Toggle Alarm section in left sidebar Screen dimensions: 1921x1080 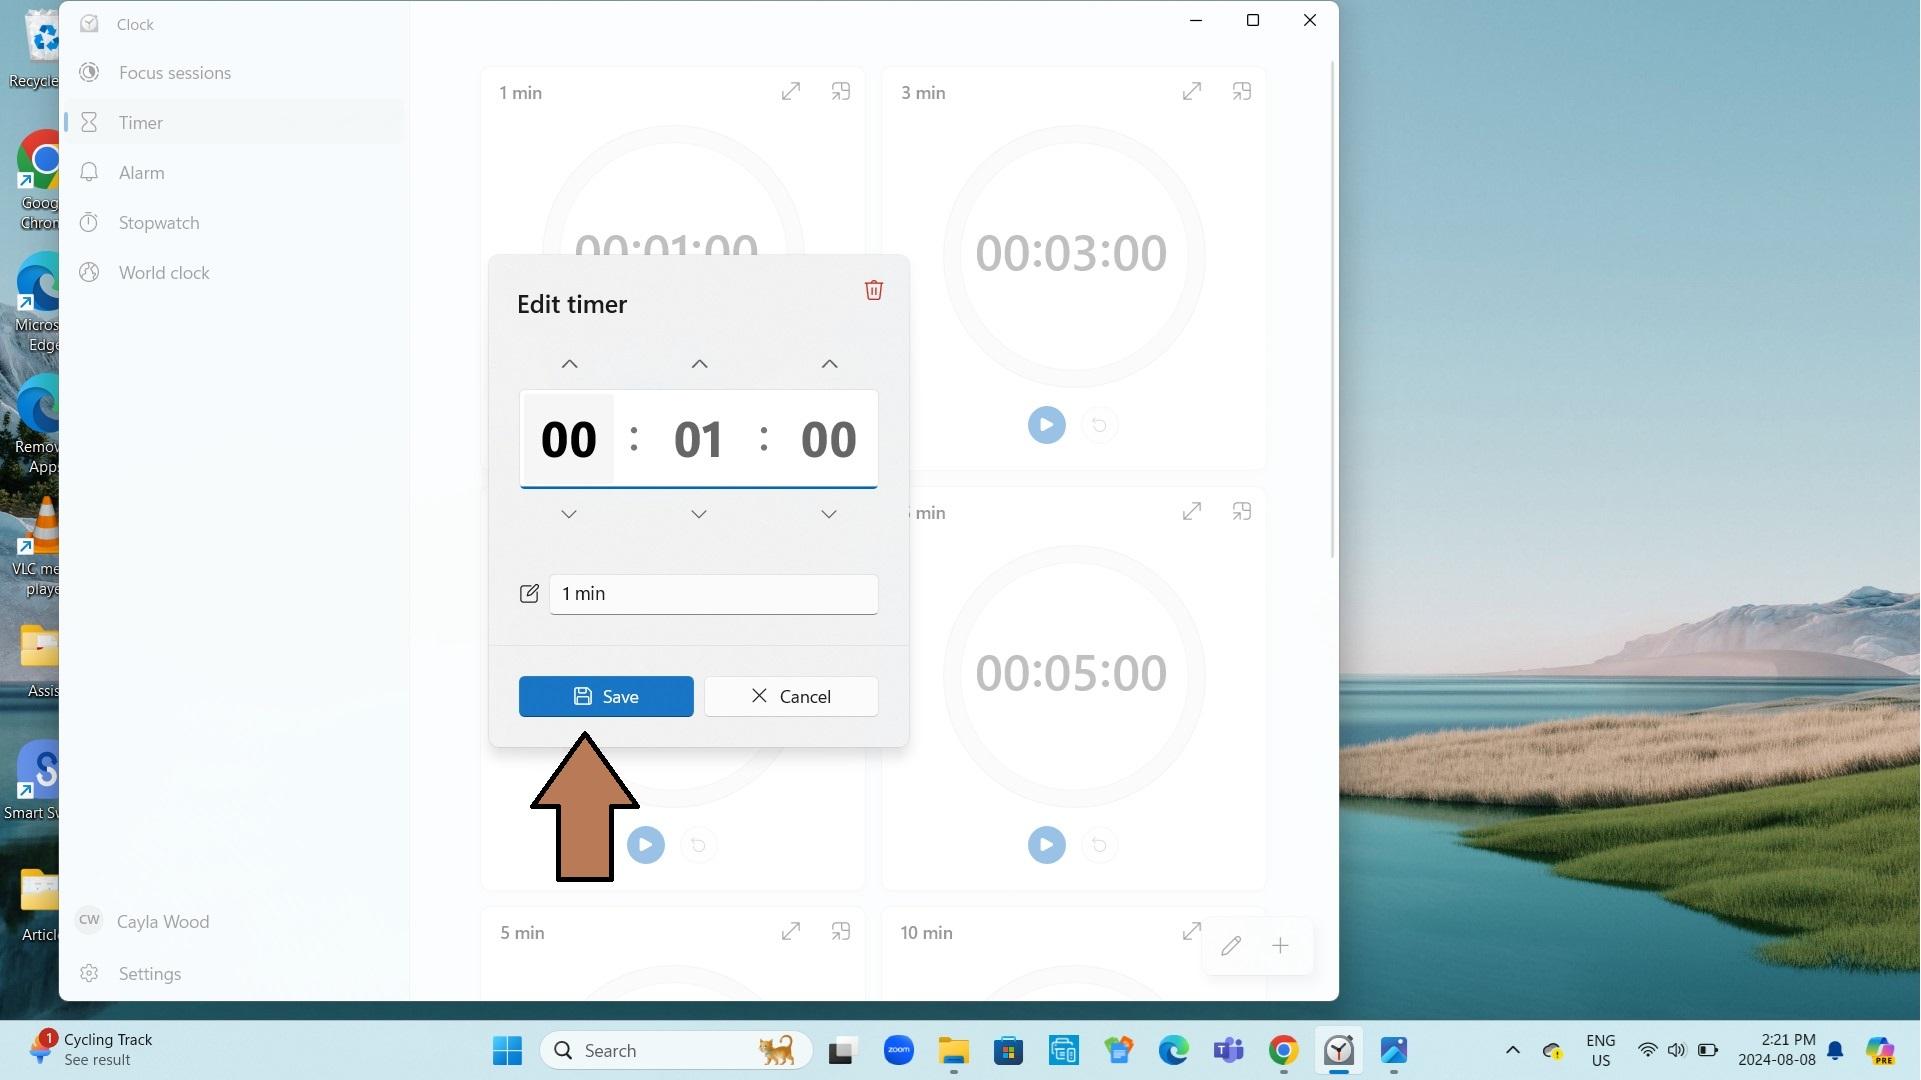click(141, 171)
